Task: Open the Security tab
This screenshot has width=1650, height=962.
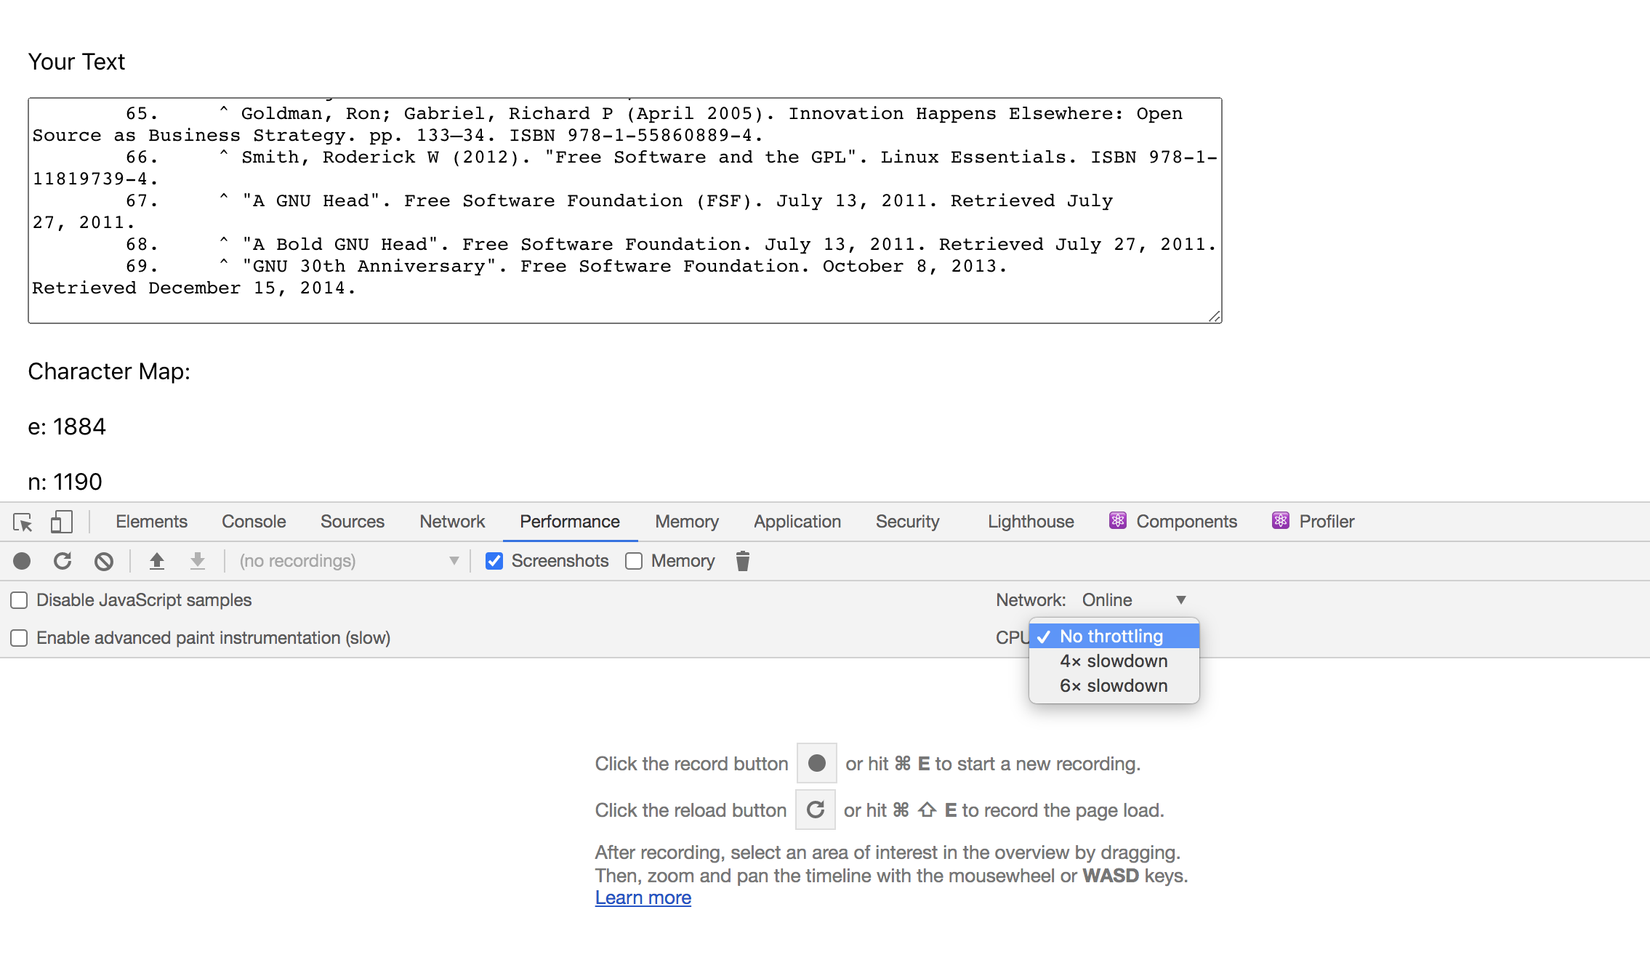Action: point(908,522)
